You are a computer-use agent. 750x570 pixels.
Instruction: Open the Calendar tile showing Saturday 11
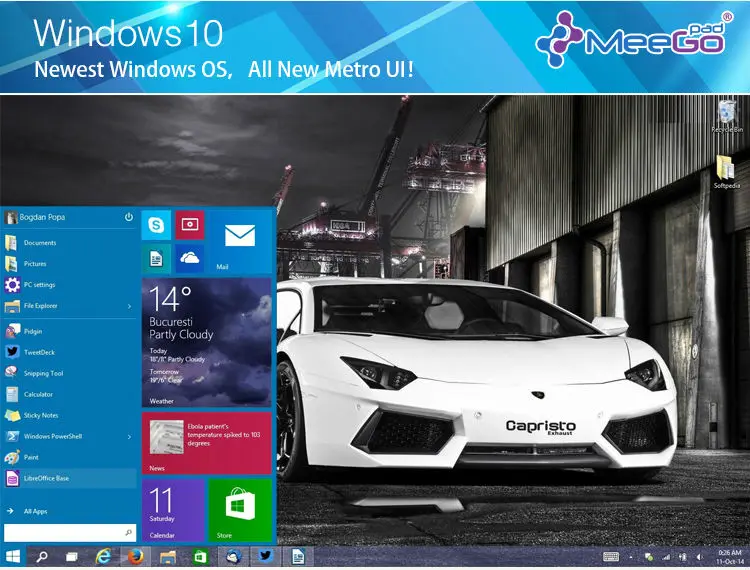(x=173, y=510)
